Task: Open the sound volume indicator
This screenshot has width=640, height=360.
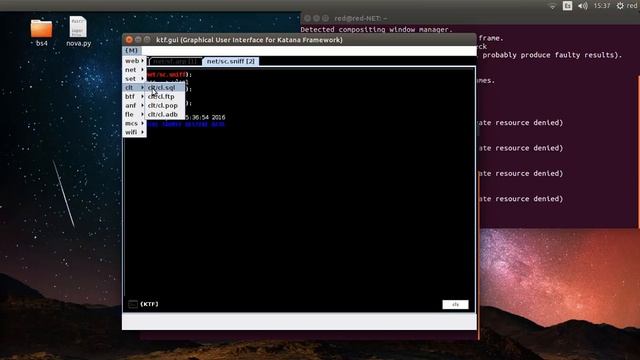Action: [x=583, y=6]
